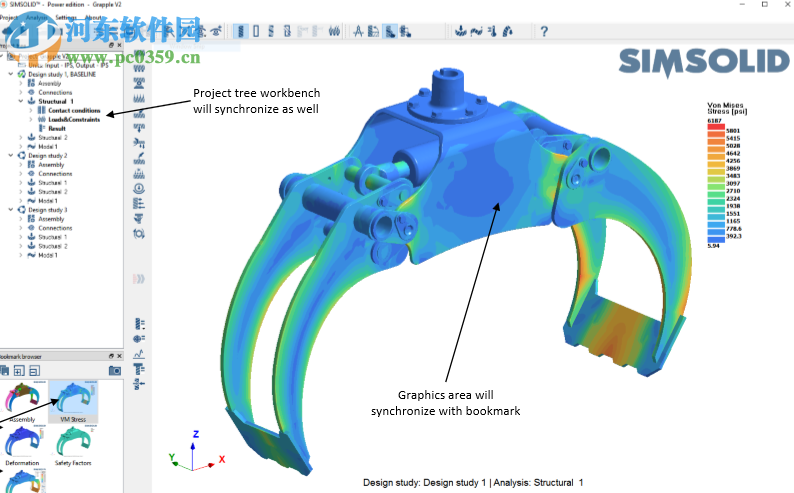Click the circle with down arrow icon in vertical toolbar
794x493 pixels.
tap(139, 189)
